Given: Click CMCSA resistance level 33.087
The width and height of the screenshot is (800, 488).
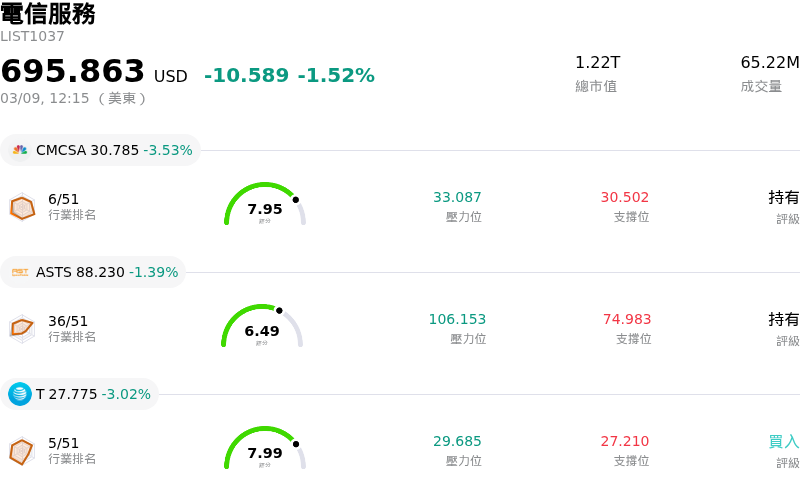Looking at the screenshot, I should [457, 197].
